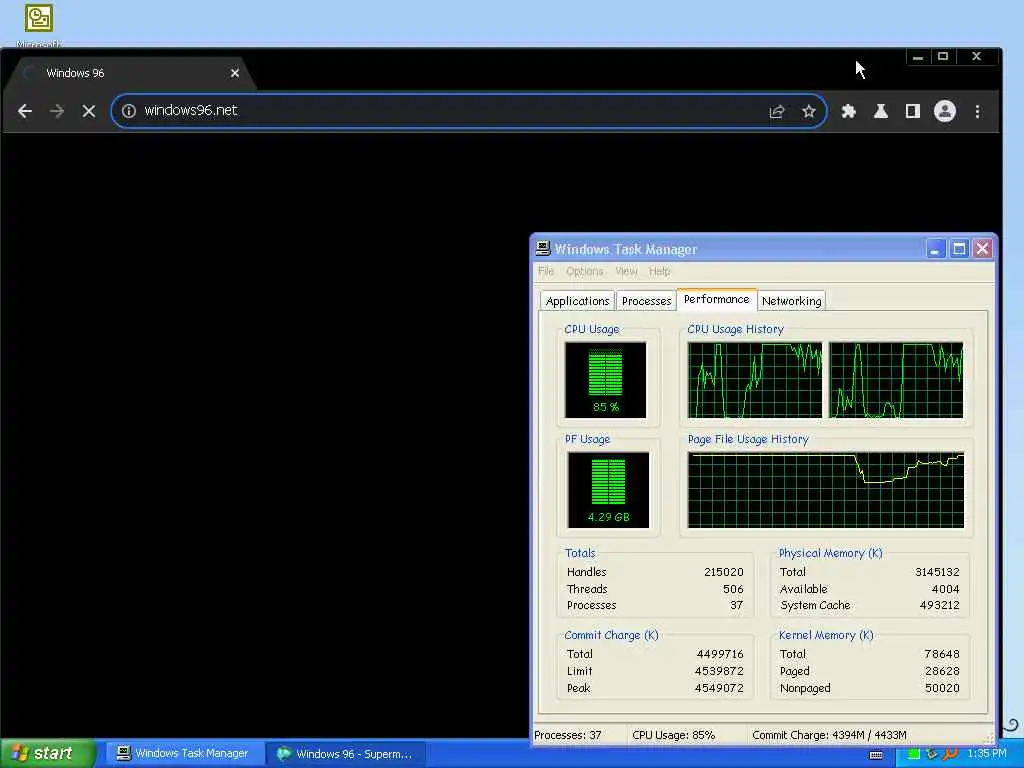Open Help menu in Task Manager
This screenshot has width=1024, height=768.
(659, 271)
